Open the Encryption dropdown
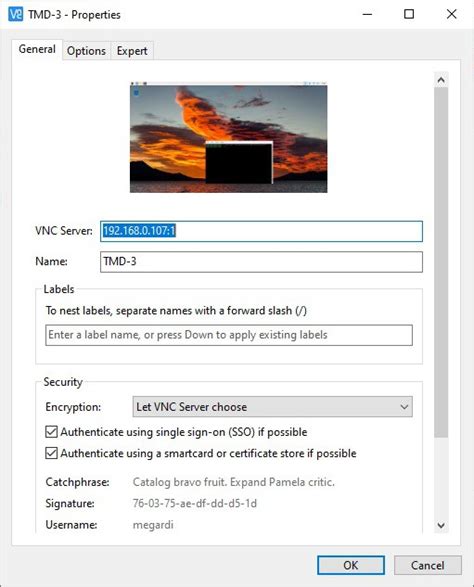The image size is (474, 587). [x=273, y=407]
